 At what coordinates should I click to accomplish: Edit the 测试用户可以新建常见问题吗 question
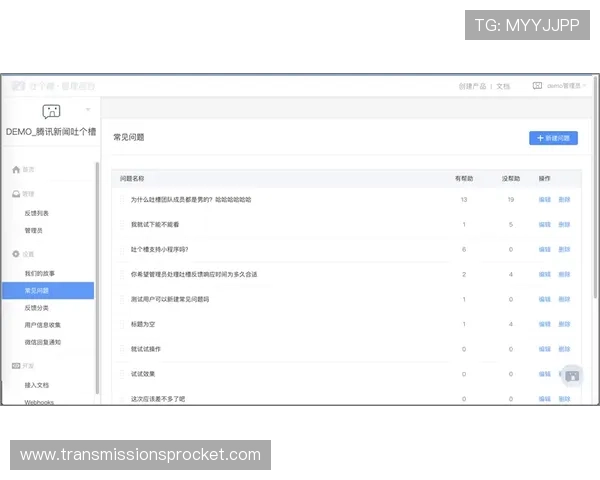click(x=545, y=299)
